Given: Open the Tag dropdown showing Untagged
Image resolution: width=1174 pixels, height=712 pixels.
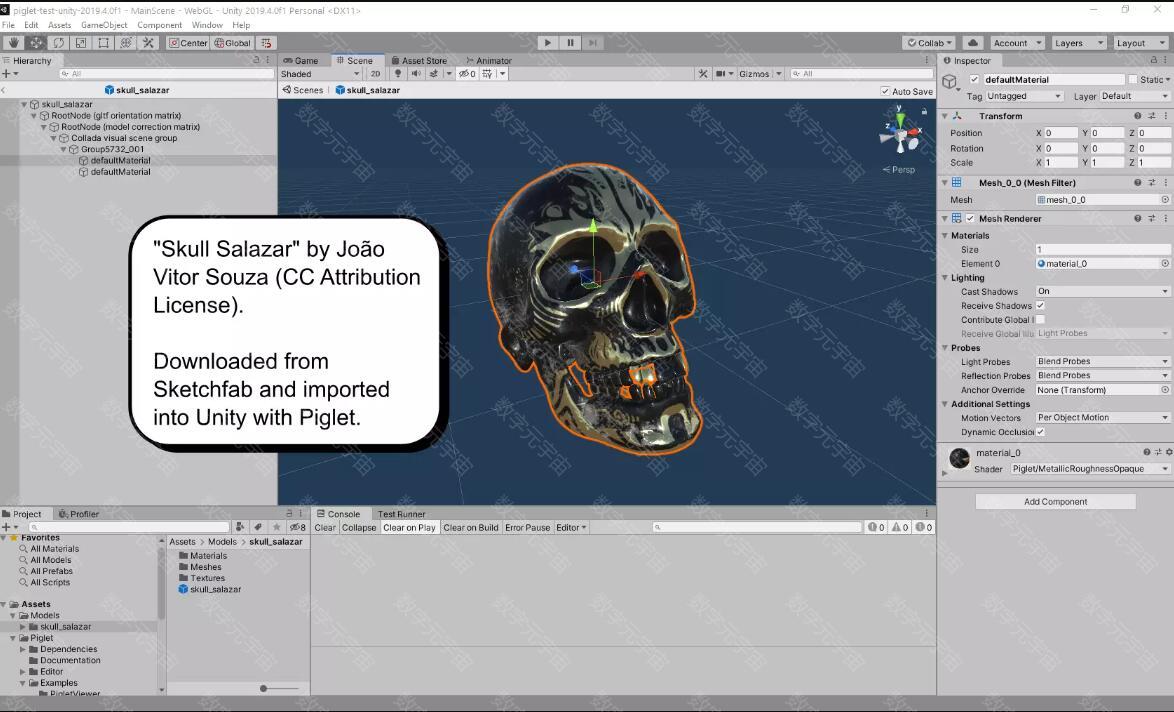Looking at the screenshot, I should (x=1024, y=96).
